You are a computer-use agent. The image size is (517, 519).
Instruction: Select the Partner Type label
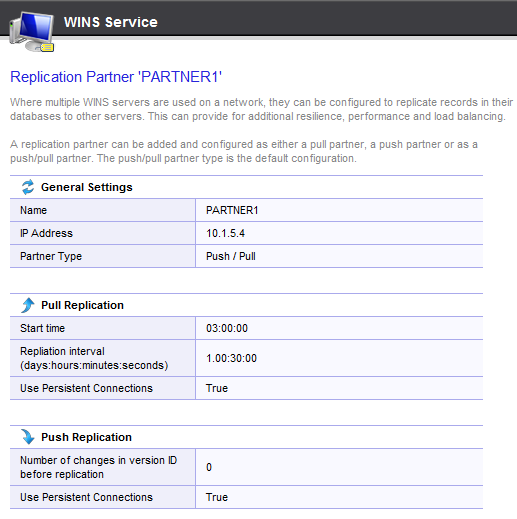[51, 256]
